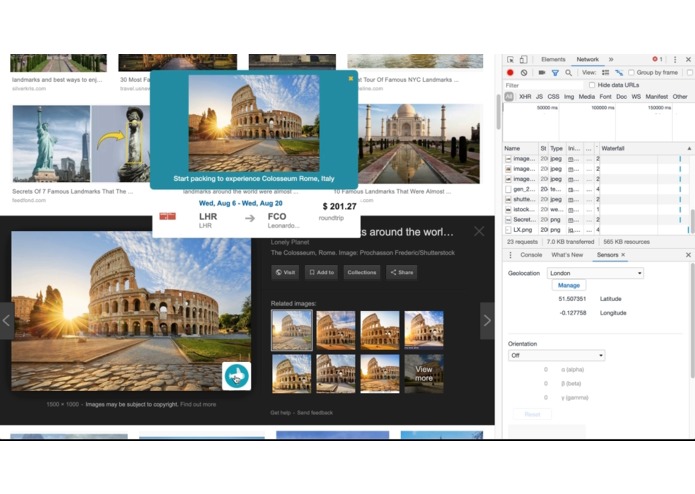
Task: Click the Visit button
Action: pos(285,272)
